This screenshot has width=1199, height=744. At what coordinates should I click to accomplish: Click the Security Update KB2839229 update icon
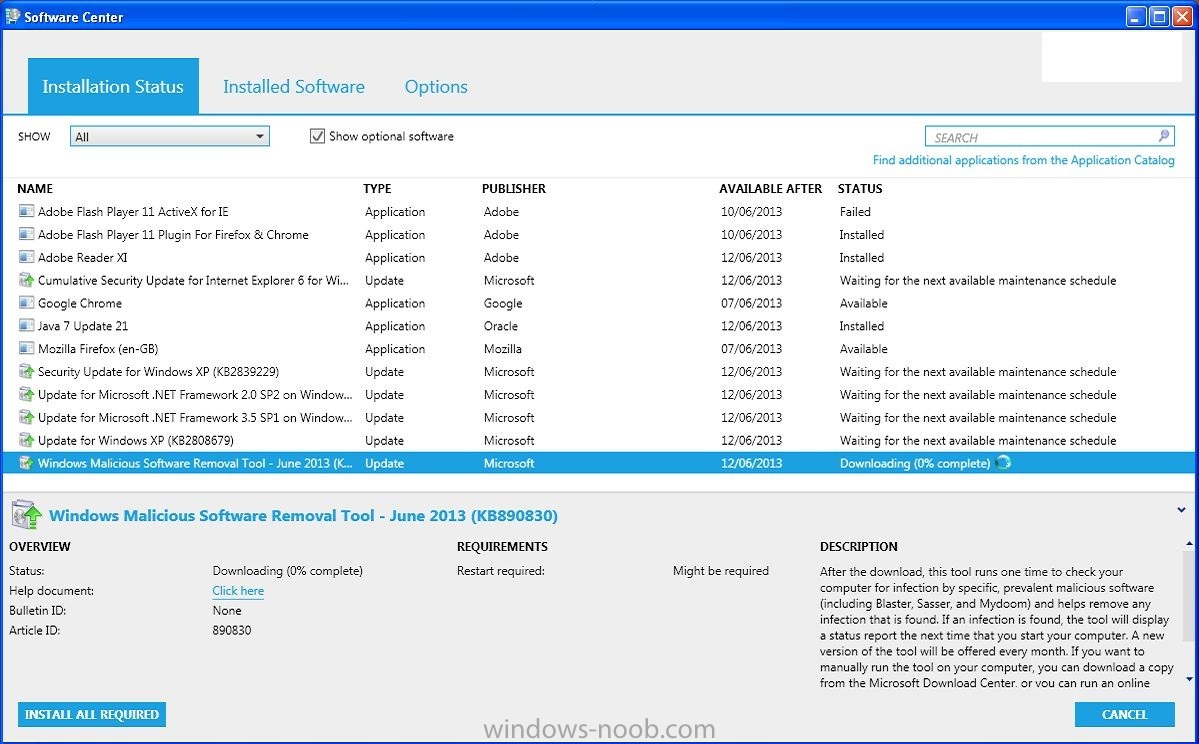pos(26,372)
